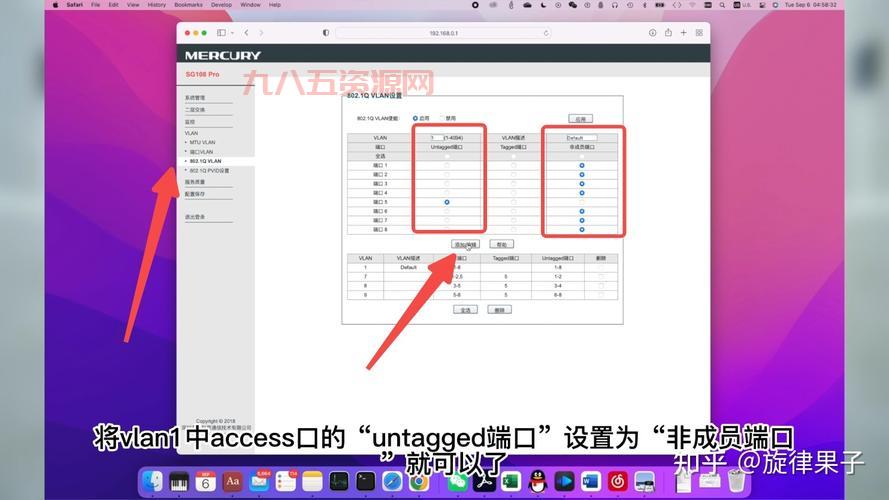Open the Help menu
The image size is (889, 500).
click(x=275, y=5)
